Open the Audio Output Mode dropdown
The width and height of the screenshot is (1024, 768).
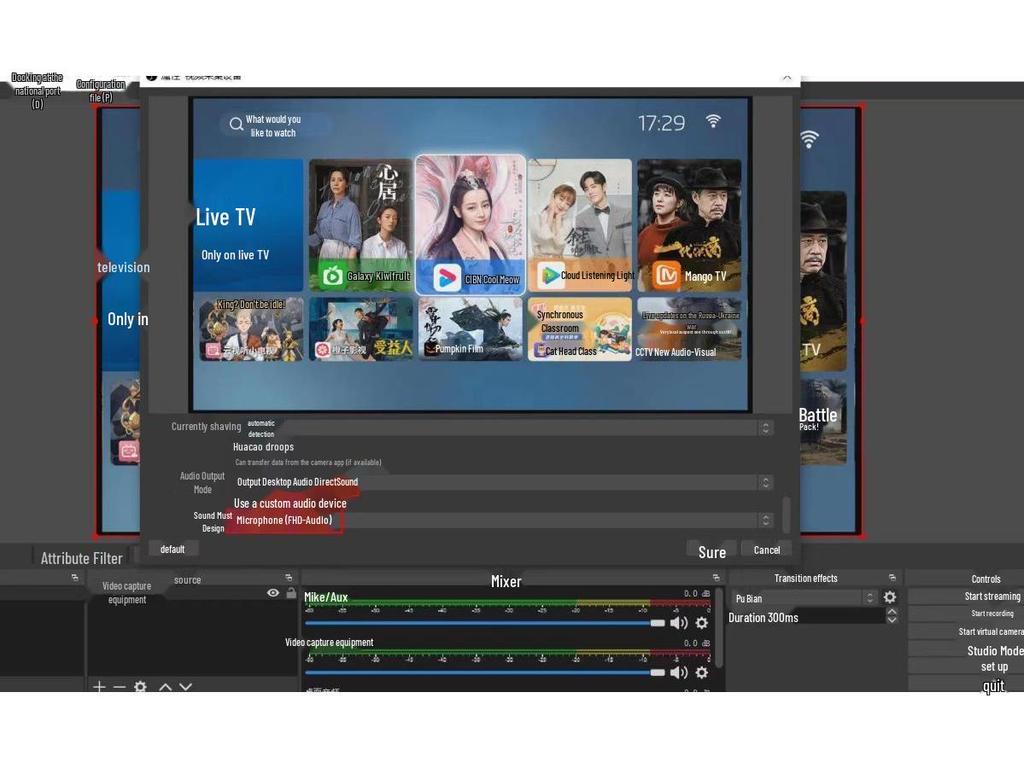point(504,482)
